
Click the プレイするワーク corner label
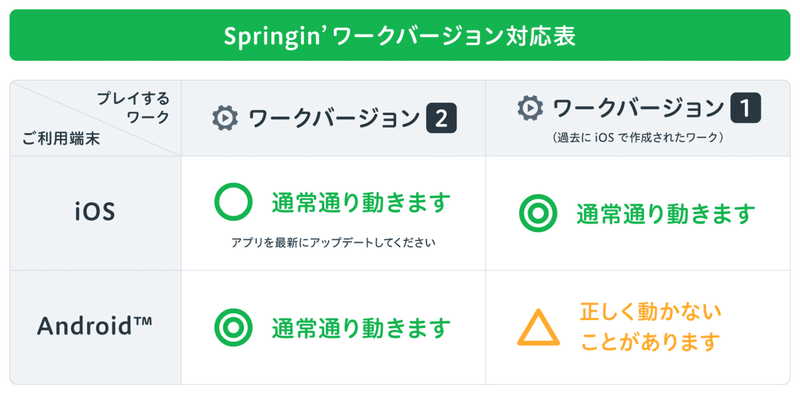click(x=134, y=108)
